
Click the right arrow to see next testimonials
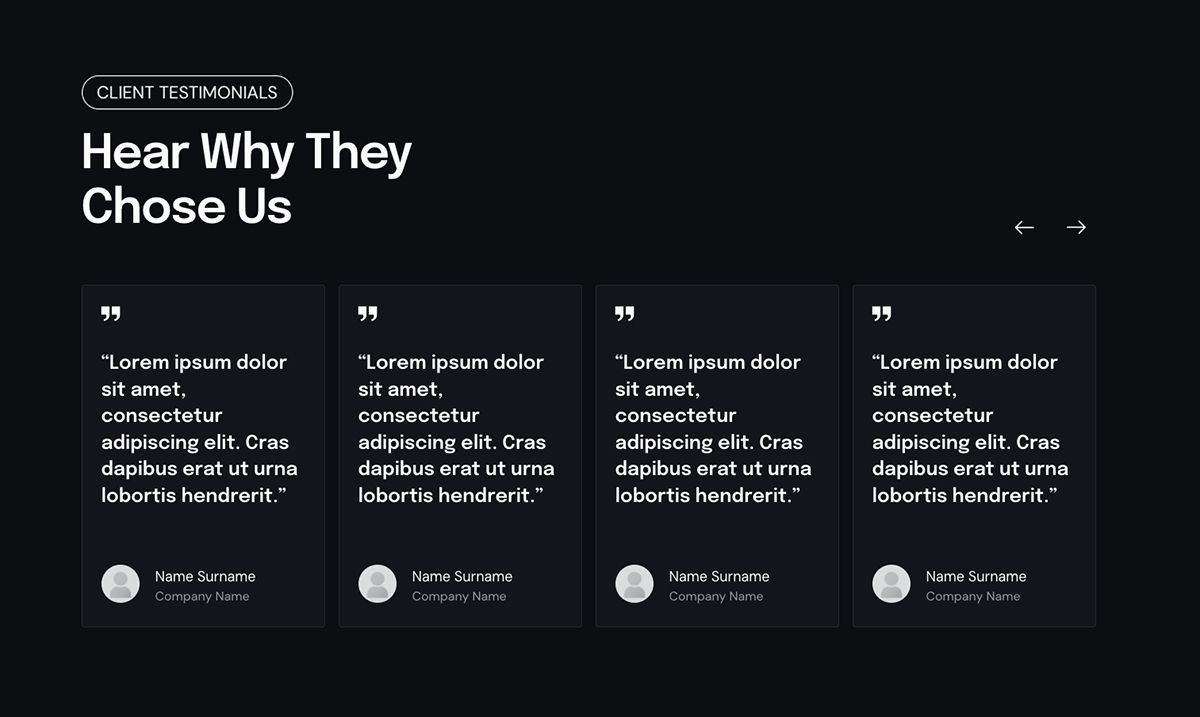coord(1076,228)
